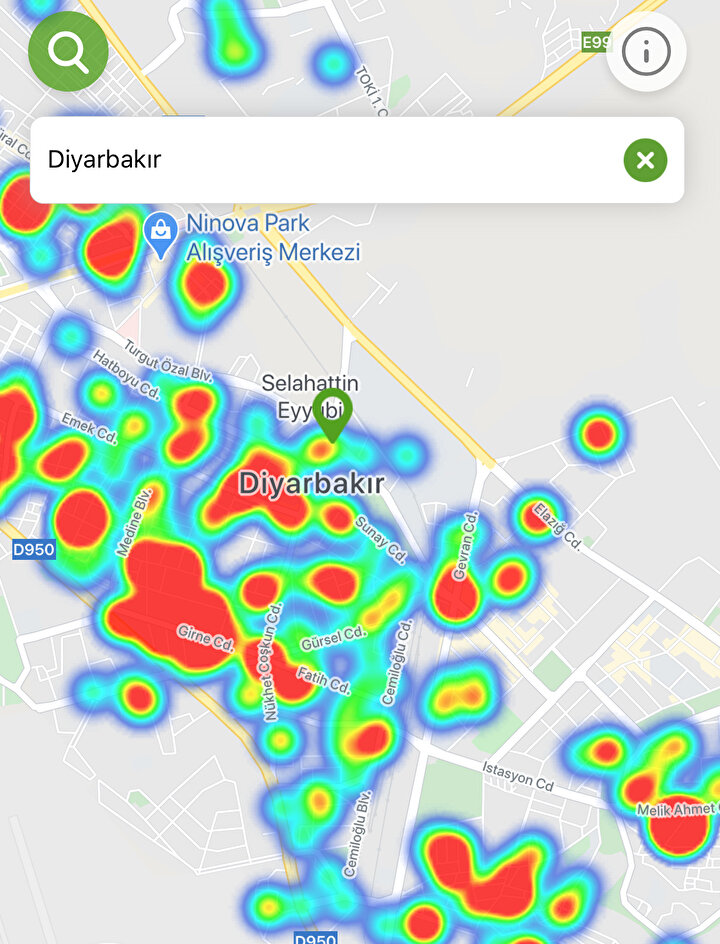Viewport: 720px width, 944px height.
Task: Click the E99 highway badge
Action: [x=596, y=41]
